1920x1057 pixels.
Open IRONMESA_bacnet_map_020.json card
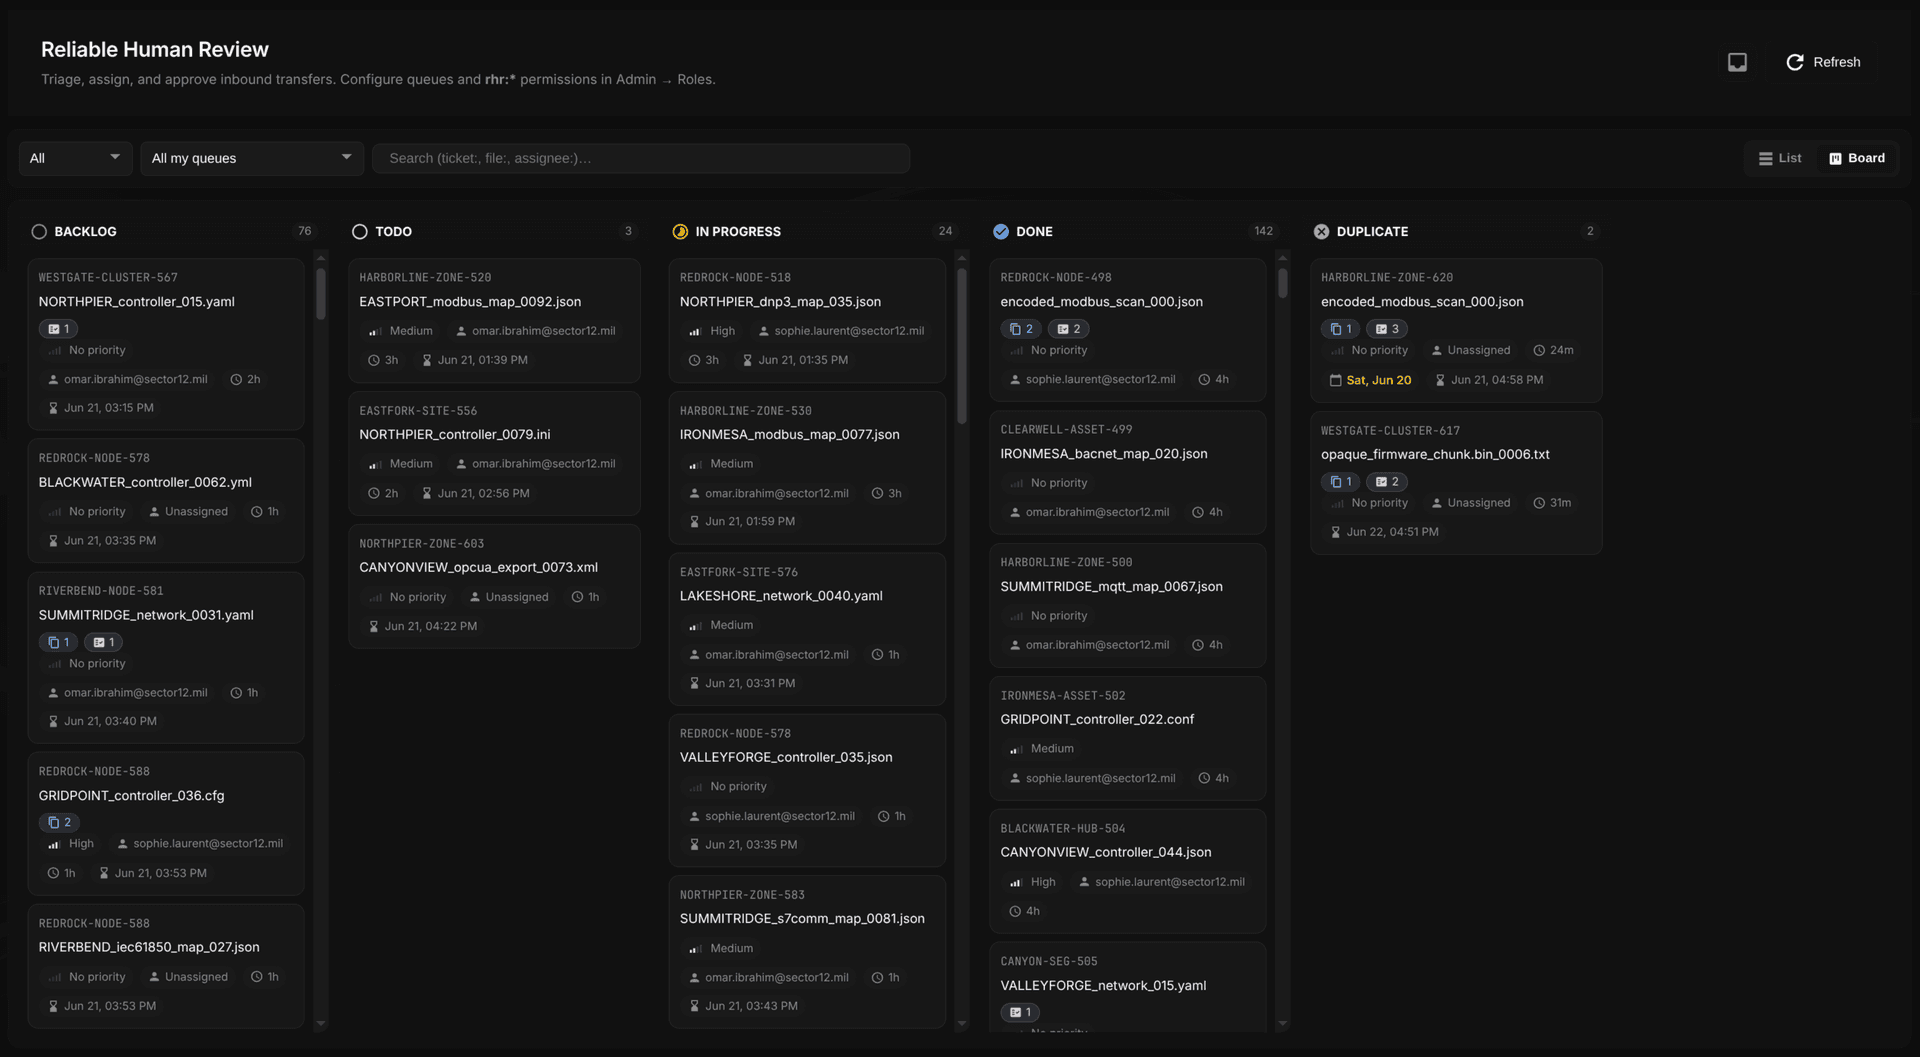pos(1128,472)
